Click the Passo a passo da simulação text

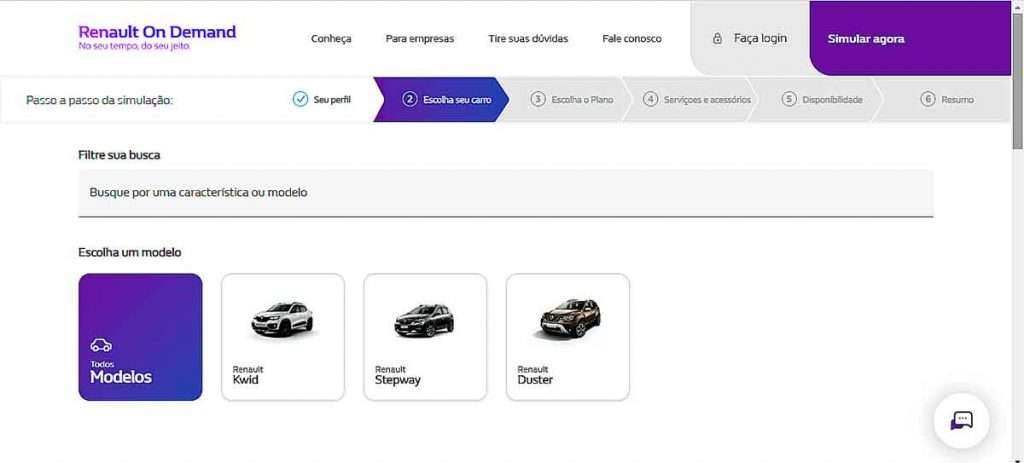click(x=99, y=100)
